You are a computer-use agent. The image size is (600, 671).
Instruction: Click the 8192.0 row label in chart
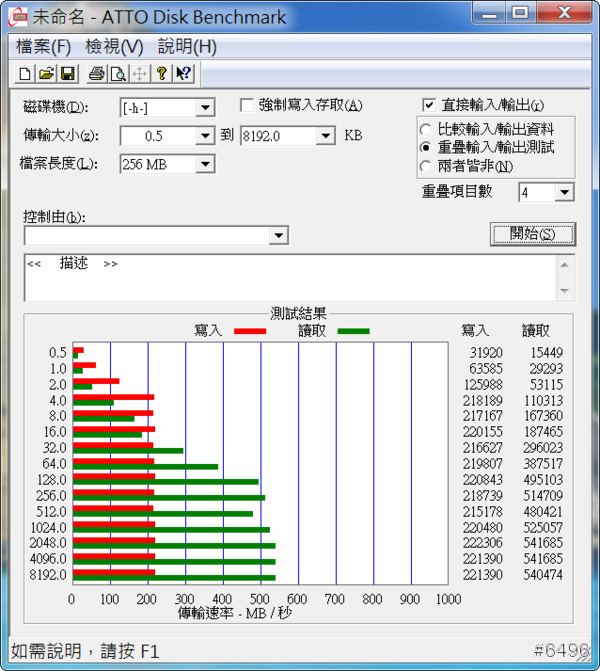48,575
